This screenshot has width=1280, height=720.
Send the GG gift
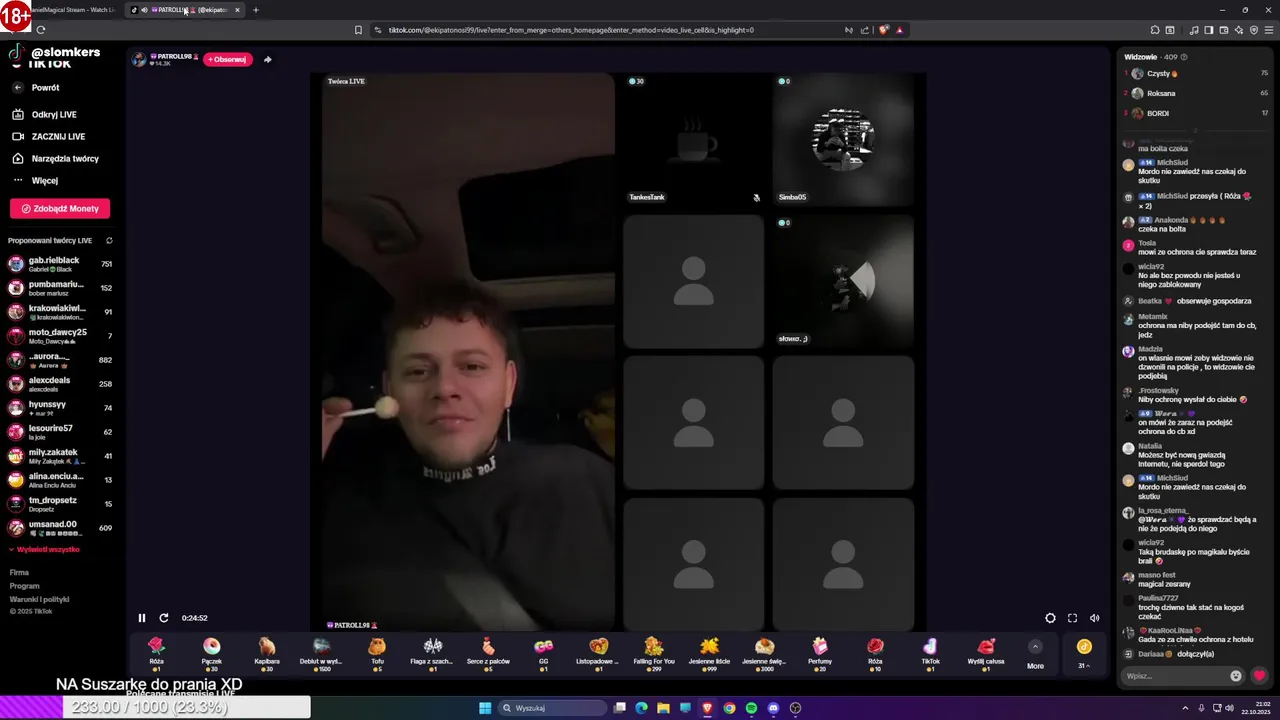click(x=543, y=653)
